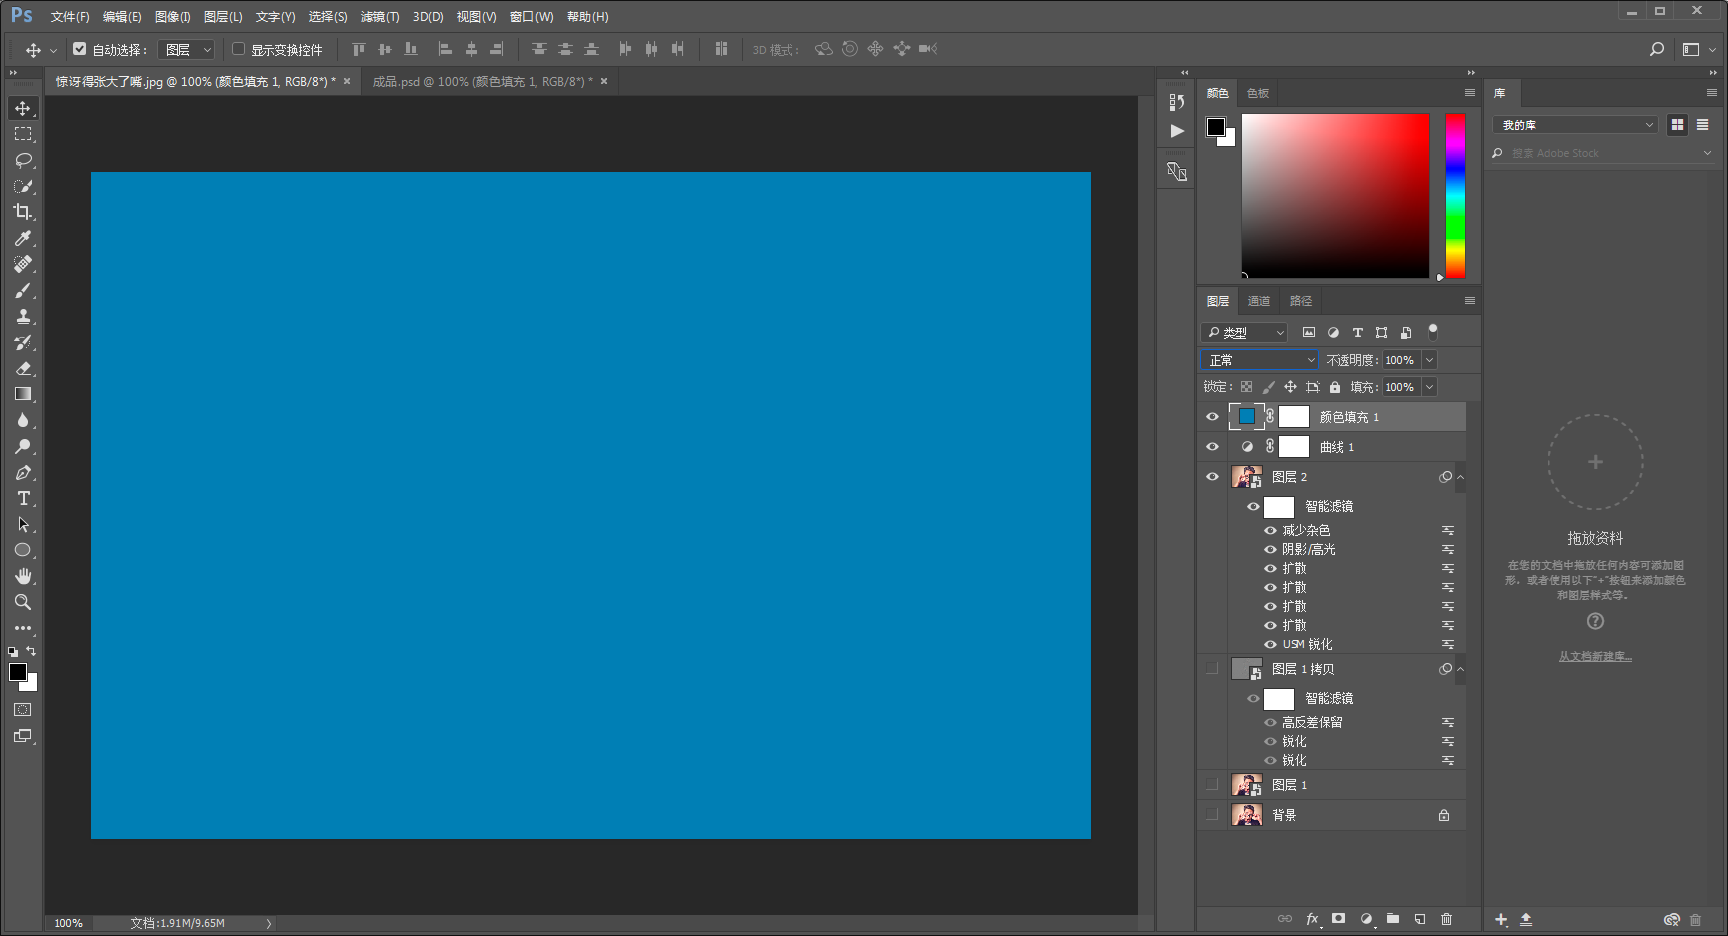This screenshot has width=1728, height=936.
Task: Switch to the 色板 tab
Action: (1258, 93)
